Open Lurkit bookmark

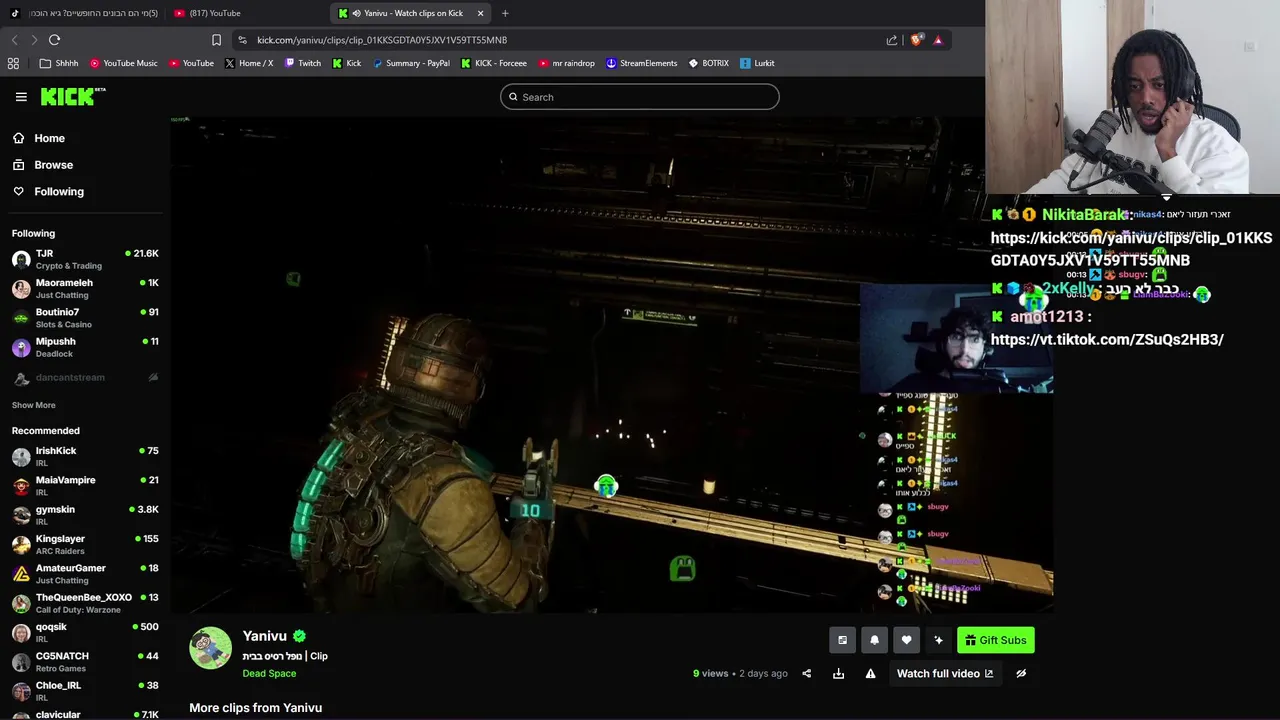point(757,63)
